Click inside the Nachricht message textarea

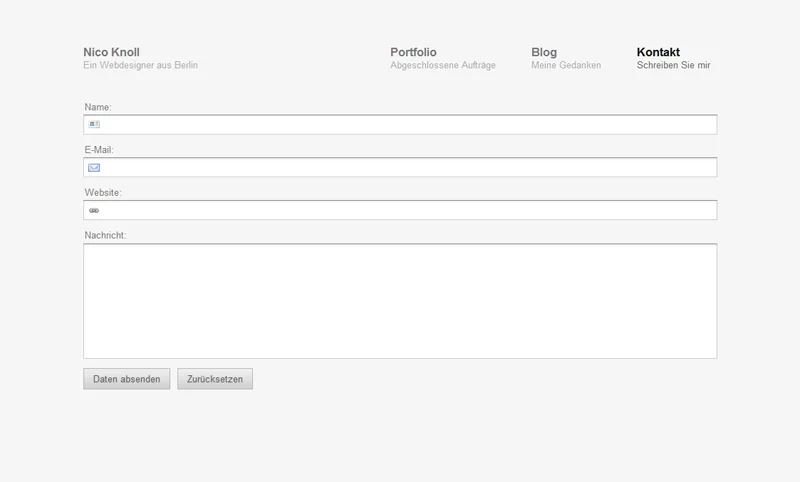(x=400, y=300)
